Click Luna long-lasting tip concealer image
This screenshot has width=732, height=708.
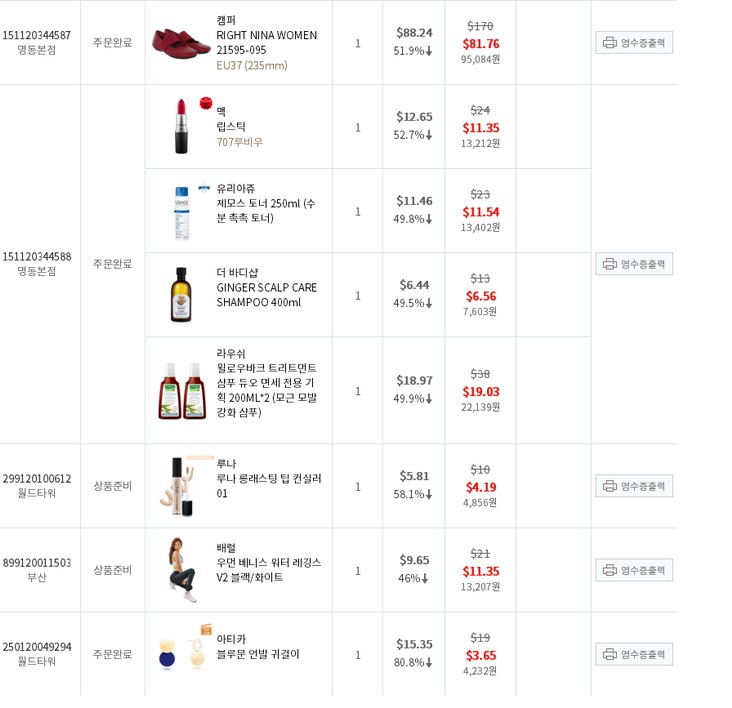pos(181,486)
